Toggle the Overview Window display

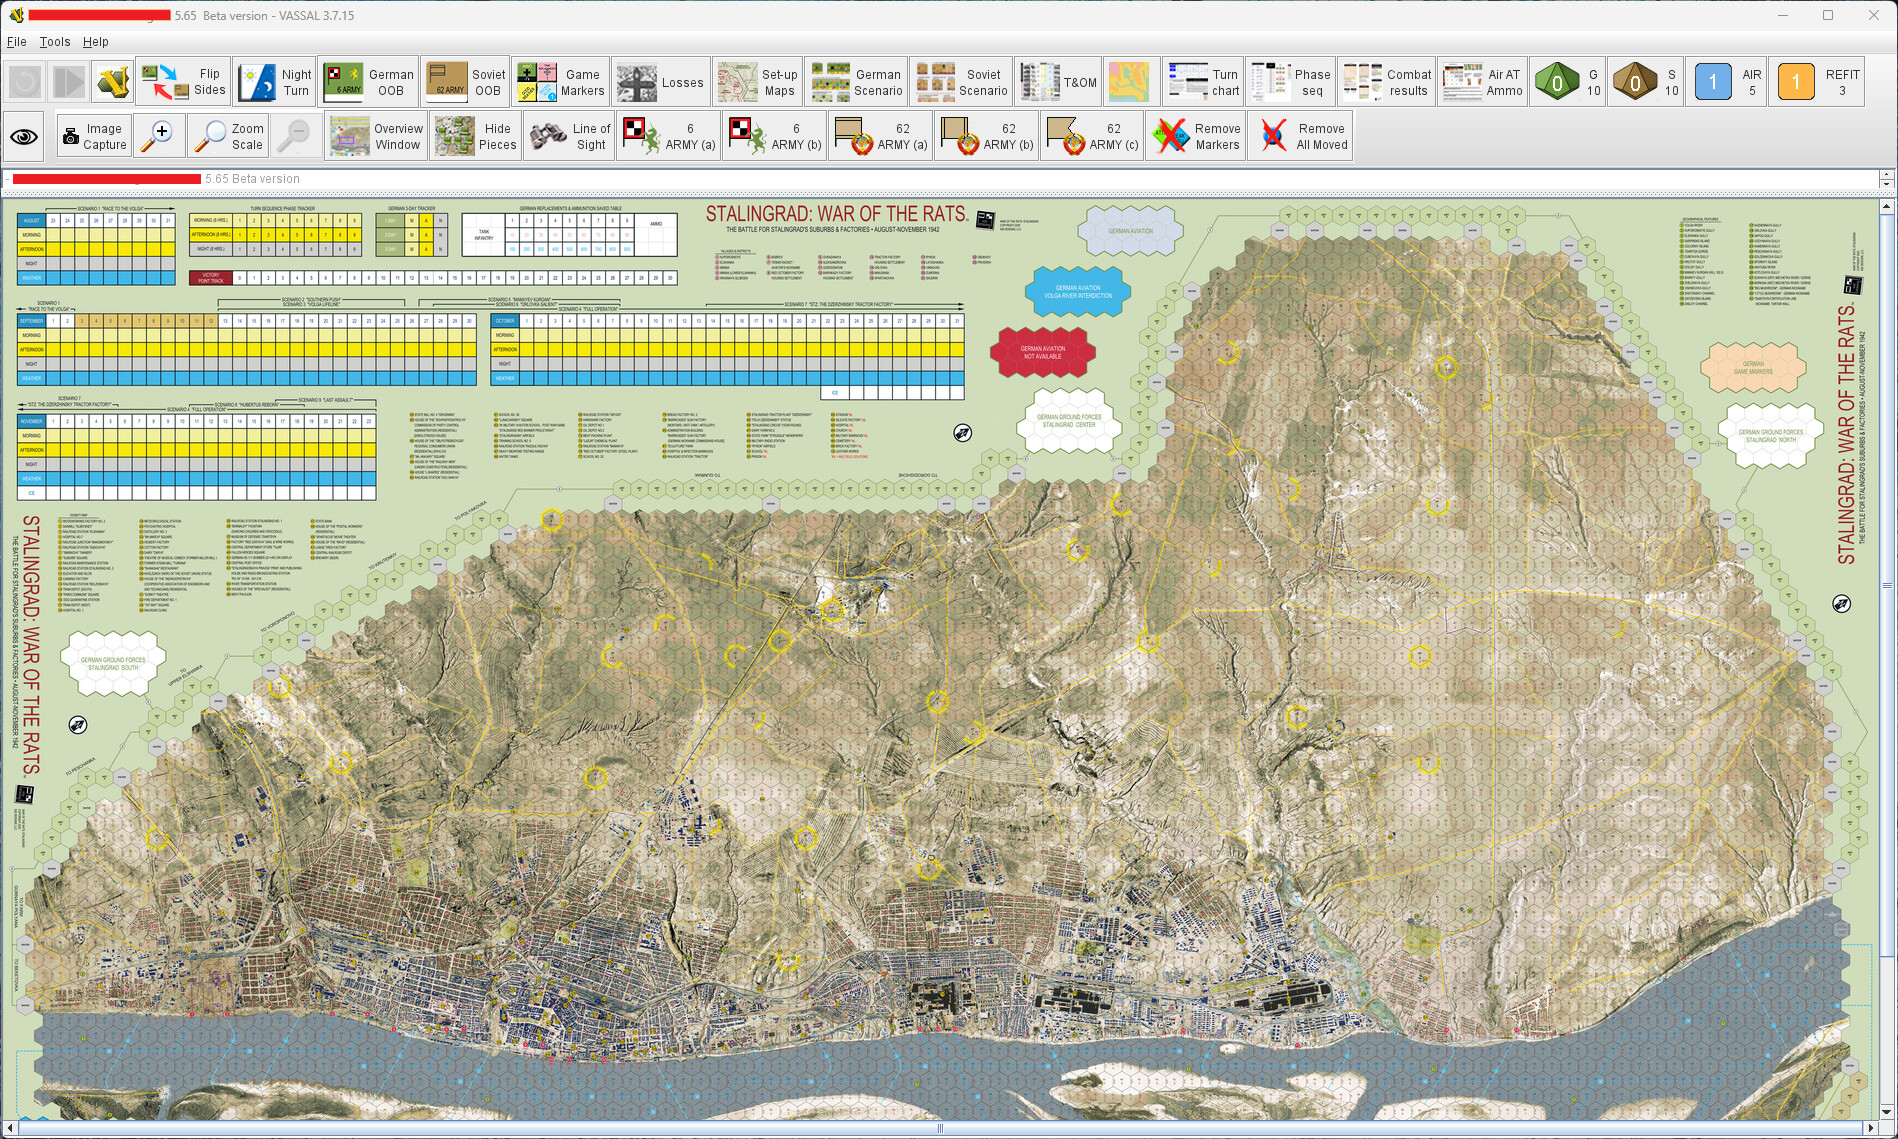click(376, 136)
